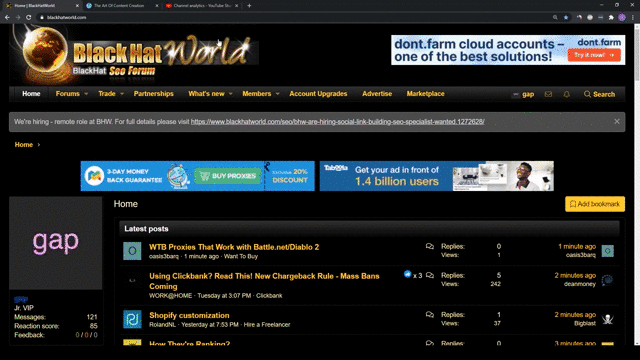This screenshot has width=640, height=360.
Task: Click the reaction icon showing x 3
Action: tap(407, 274)
